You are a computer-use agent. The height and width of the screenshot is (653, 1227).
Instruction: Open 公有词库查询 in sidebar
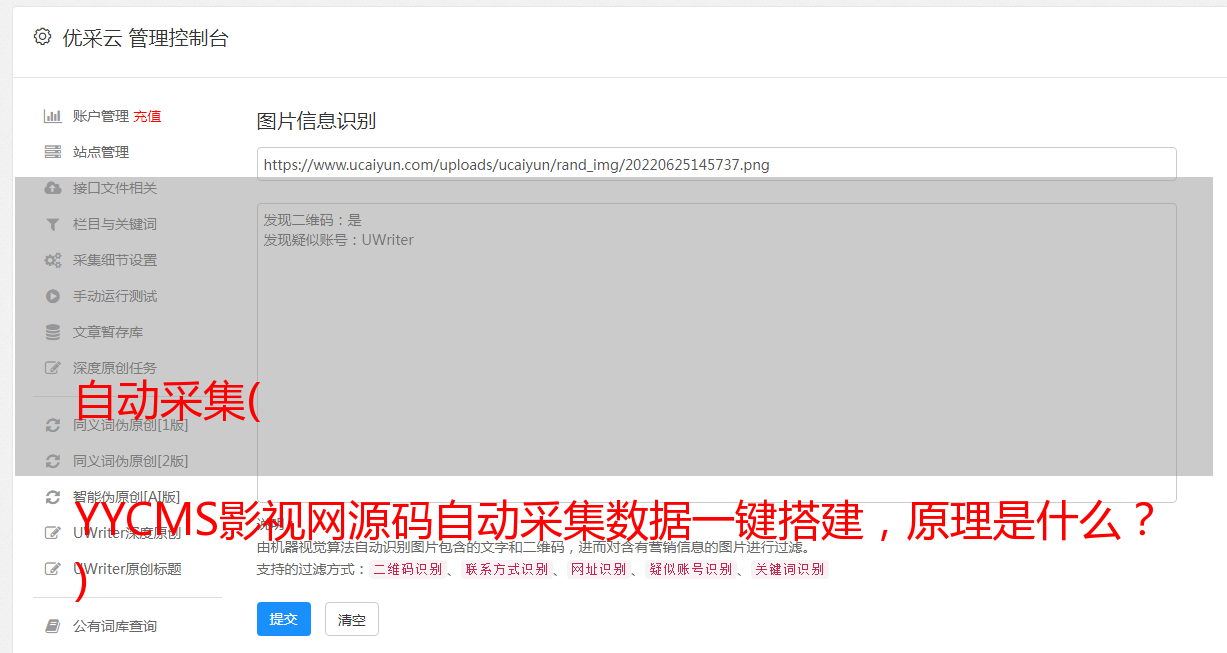click(115, 626)
